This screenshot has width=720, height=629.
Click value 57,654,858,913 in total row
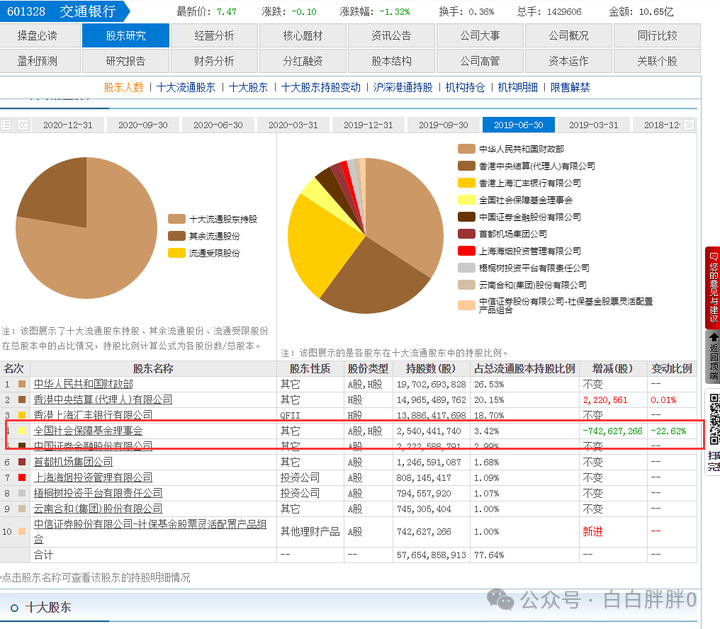(431, 555)
